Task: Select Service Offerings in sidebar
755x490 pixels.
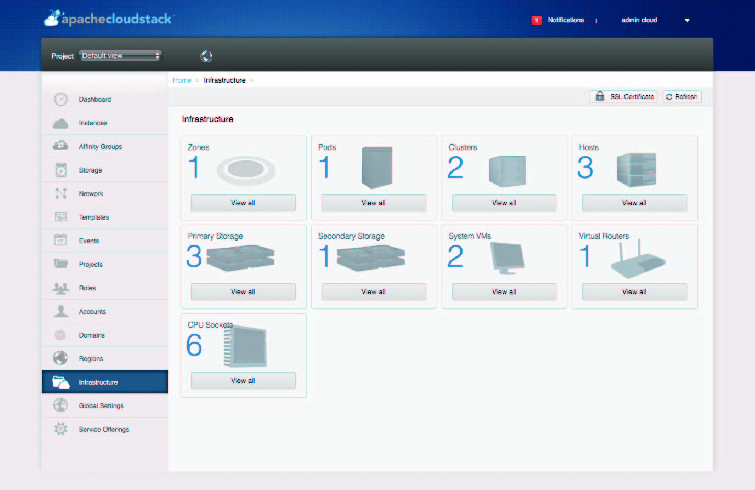Action: [x=104, y=429]
